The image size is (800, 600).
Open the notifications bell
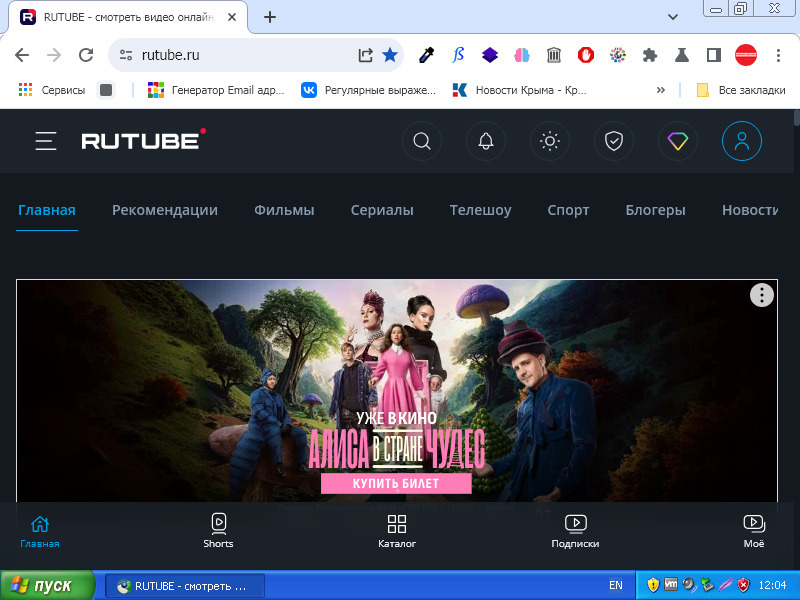pos(486,141)
